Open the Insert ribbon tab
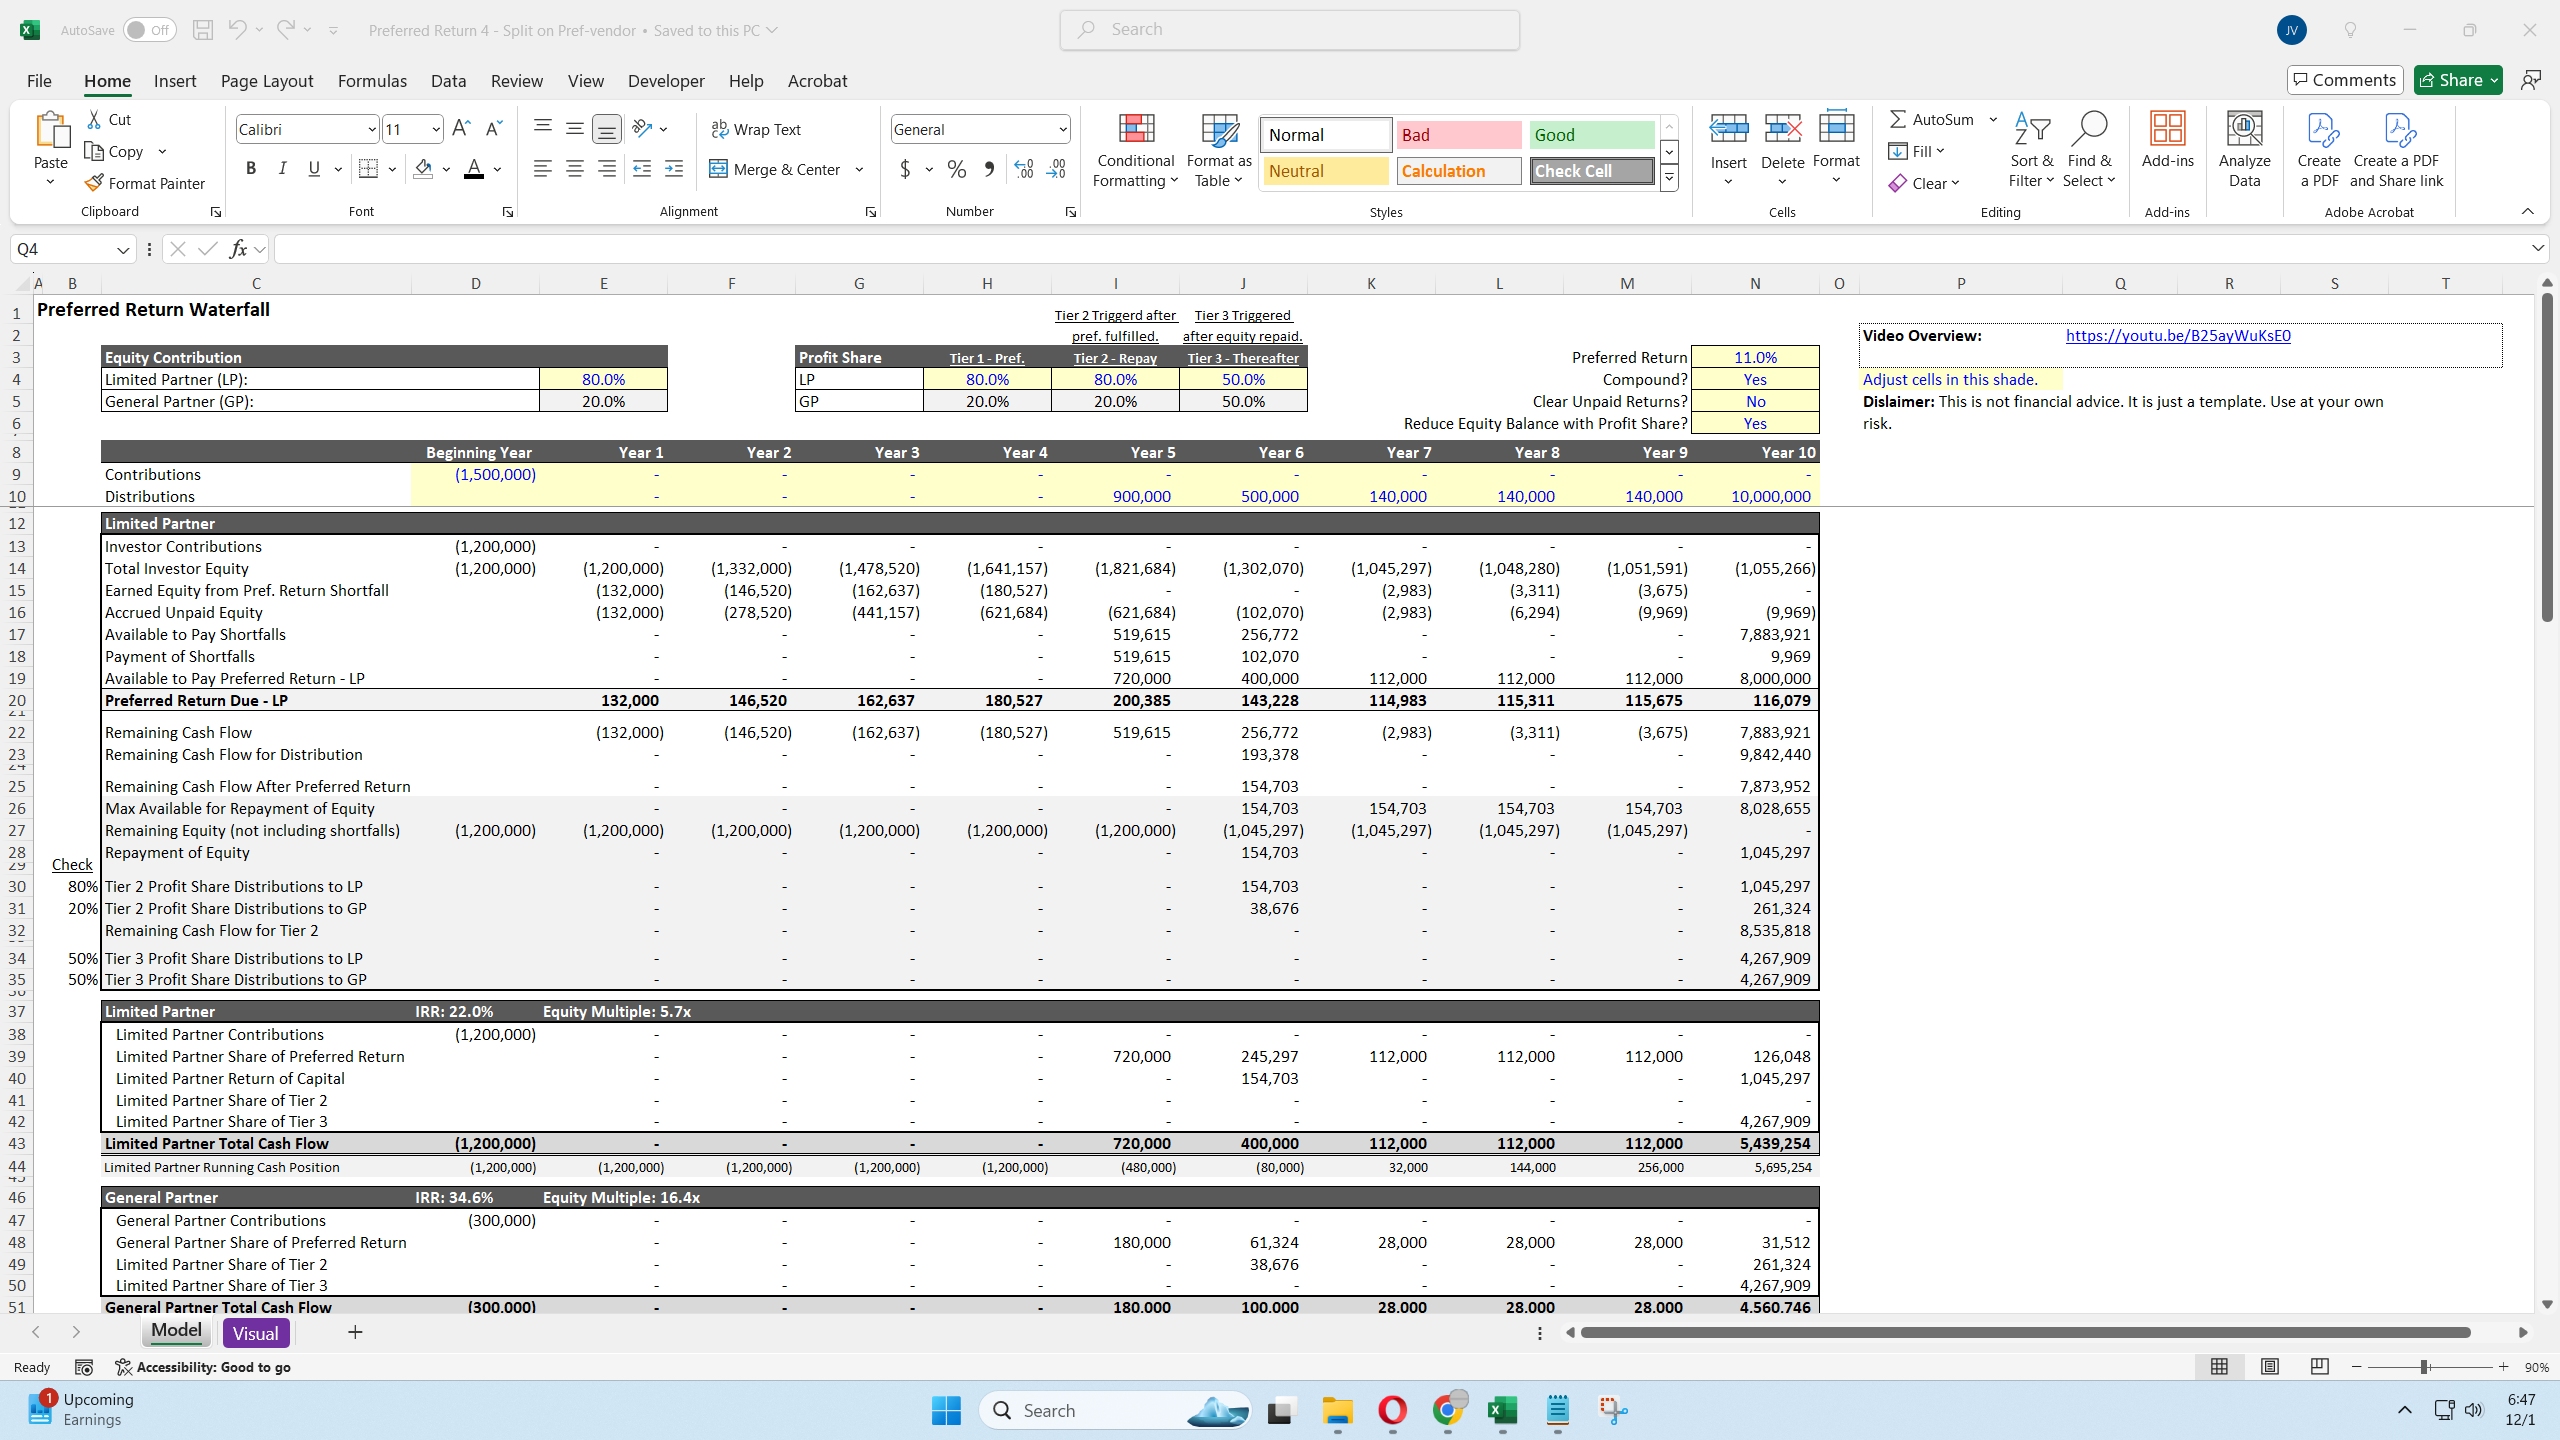Image resolution: width=2560 pixels, height=1440 pixels. click(x=175, y=81)
